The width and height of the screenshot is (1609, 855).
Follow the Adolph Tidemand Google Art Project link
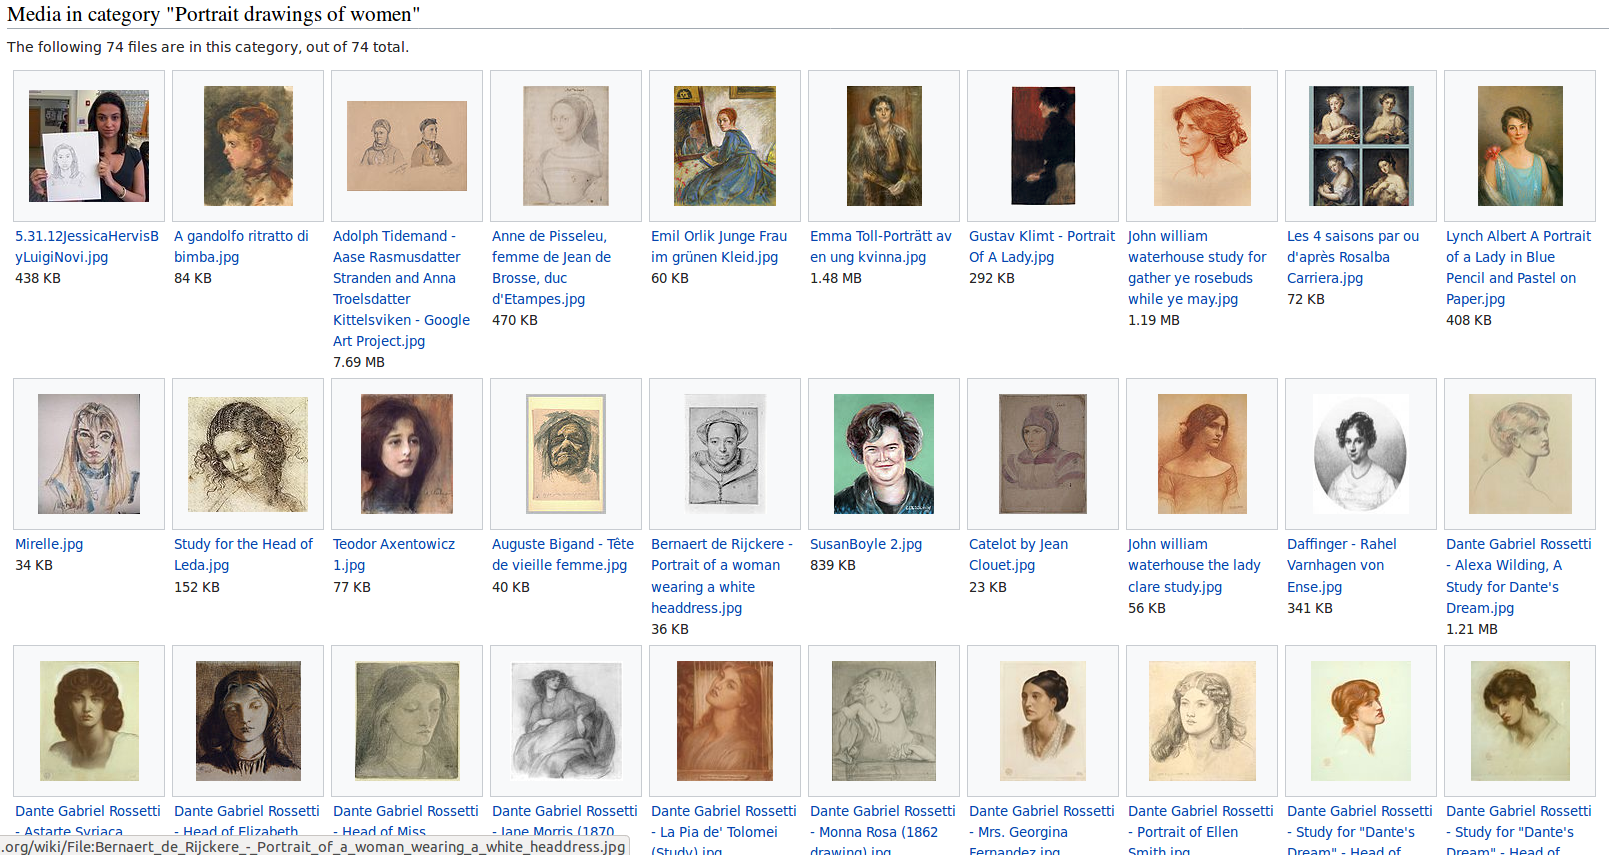(401, 289)
